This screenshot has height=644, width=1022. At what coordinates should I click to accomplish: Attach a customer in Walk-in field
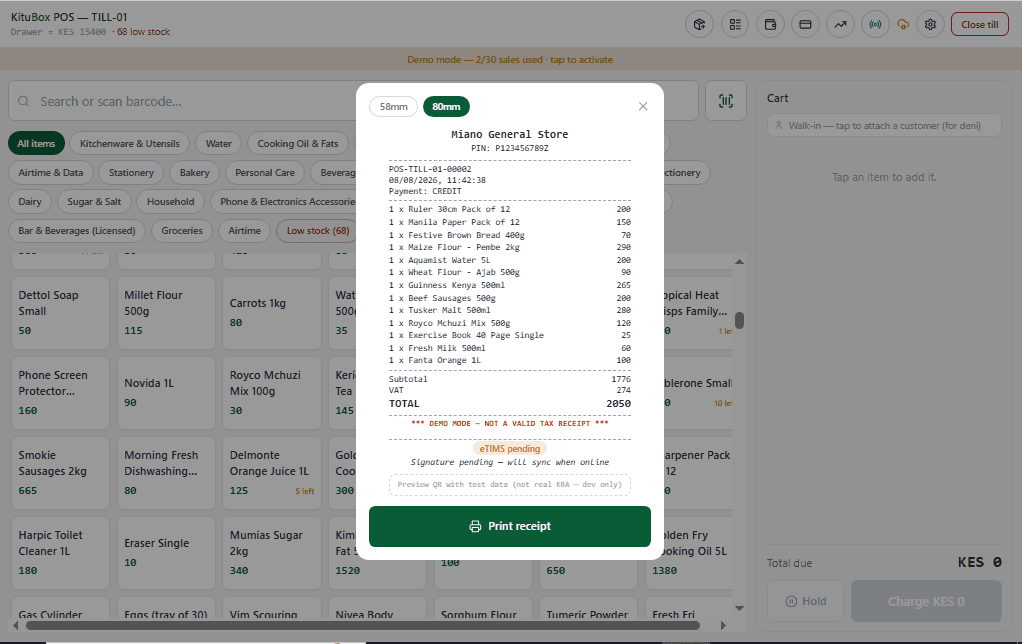[x=884, y=125]
